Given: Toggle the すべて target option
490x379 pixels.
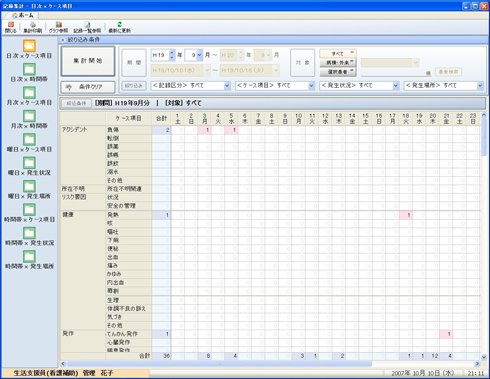Looking at the screenshot, I should point(338,53).
